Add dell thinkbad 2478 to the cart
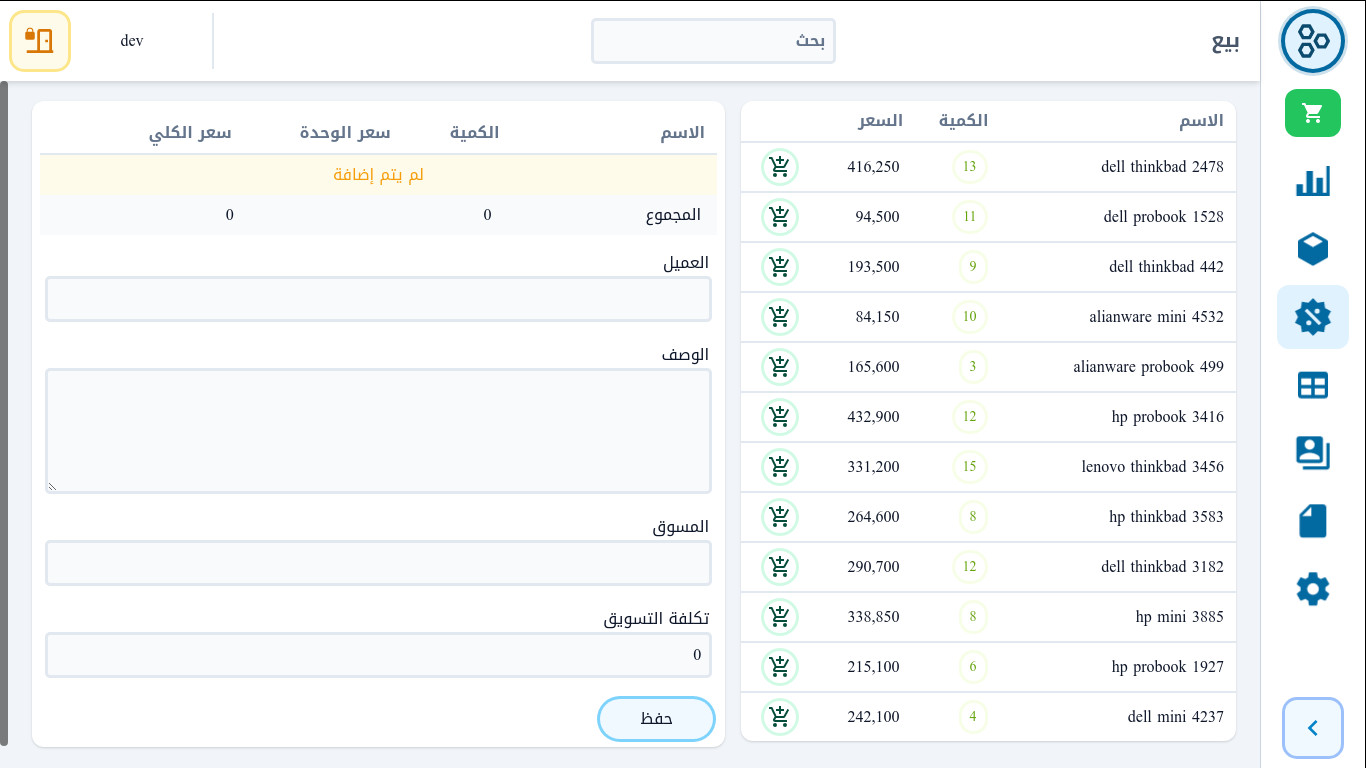1366x768 pixels. [x=780, y=167]
